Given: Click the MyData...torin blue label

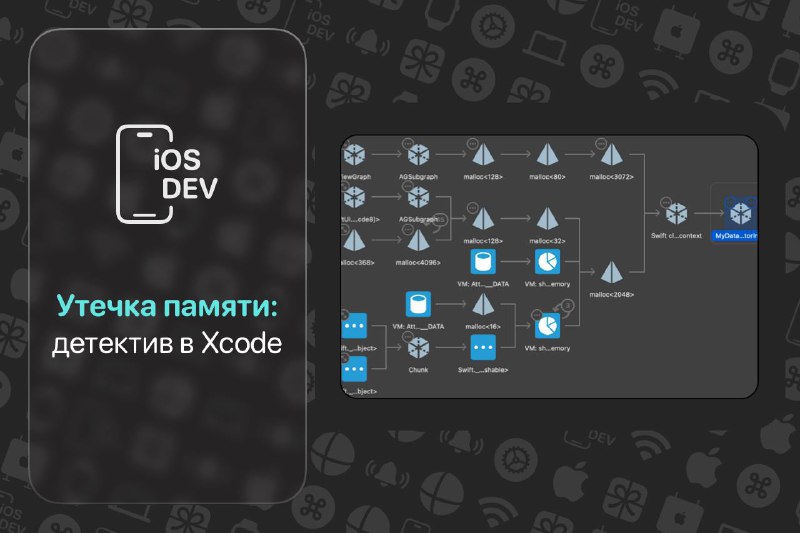Looking at the screenshot, I should tap(735, 236).
